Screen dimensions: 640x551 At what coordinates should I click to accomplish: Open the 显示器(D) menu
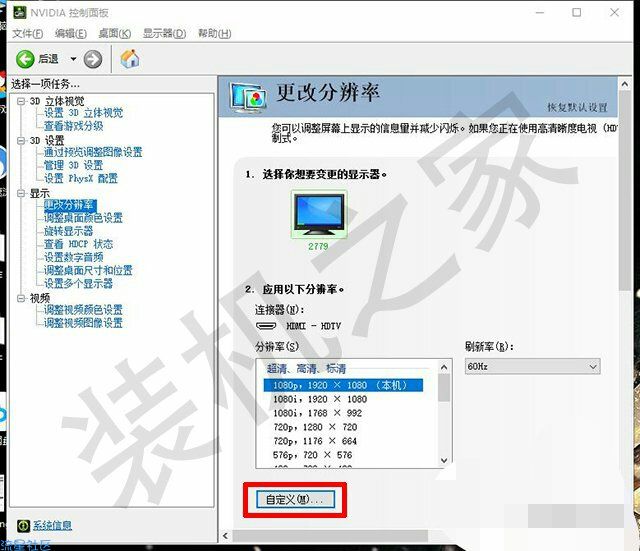click(x=164, y=33)
